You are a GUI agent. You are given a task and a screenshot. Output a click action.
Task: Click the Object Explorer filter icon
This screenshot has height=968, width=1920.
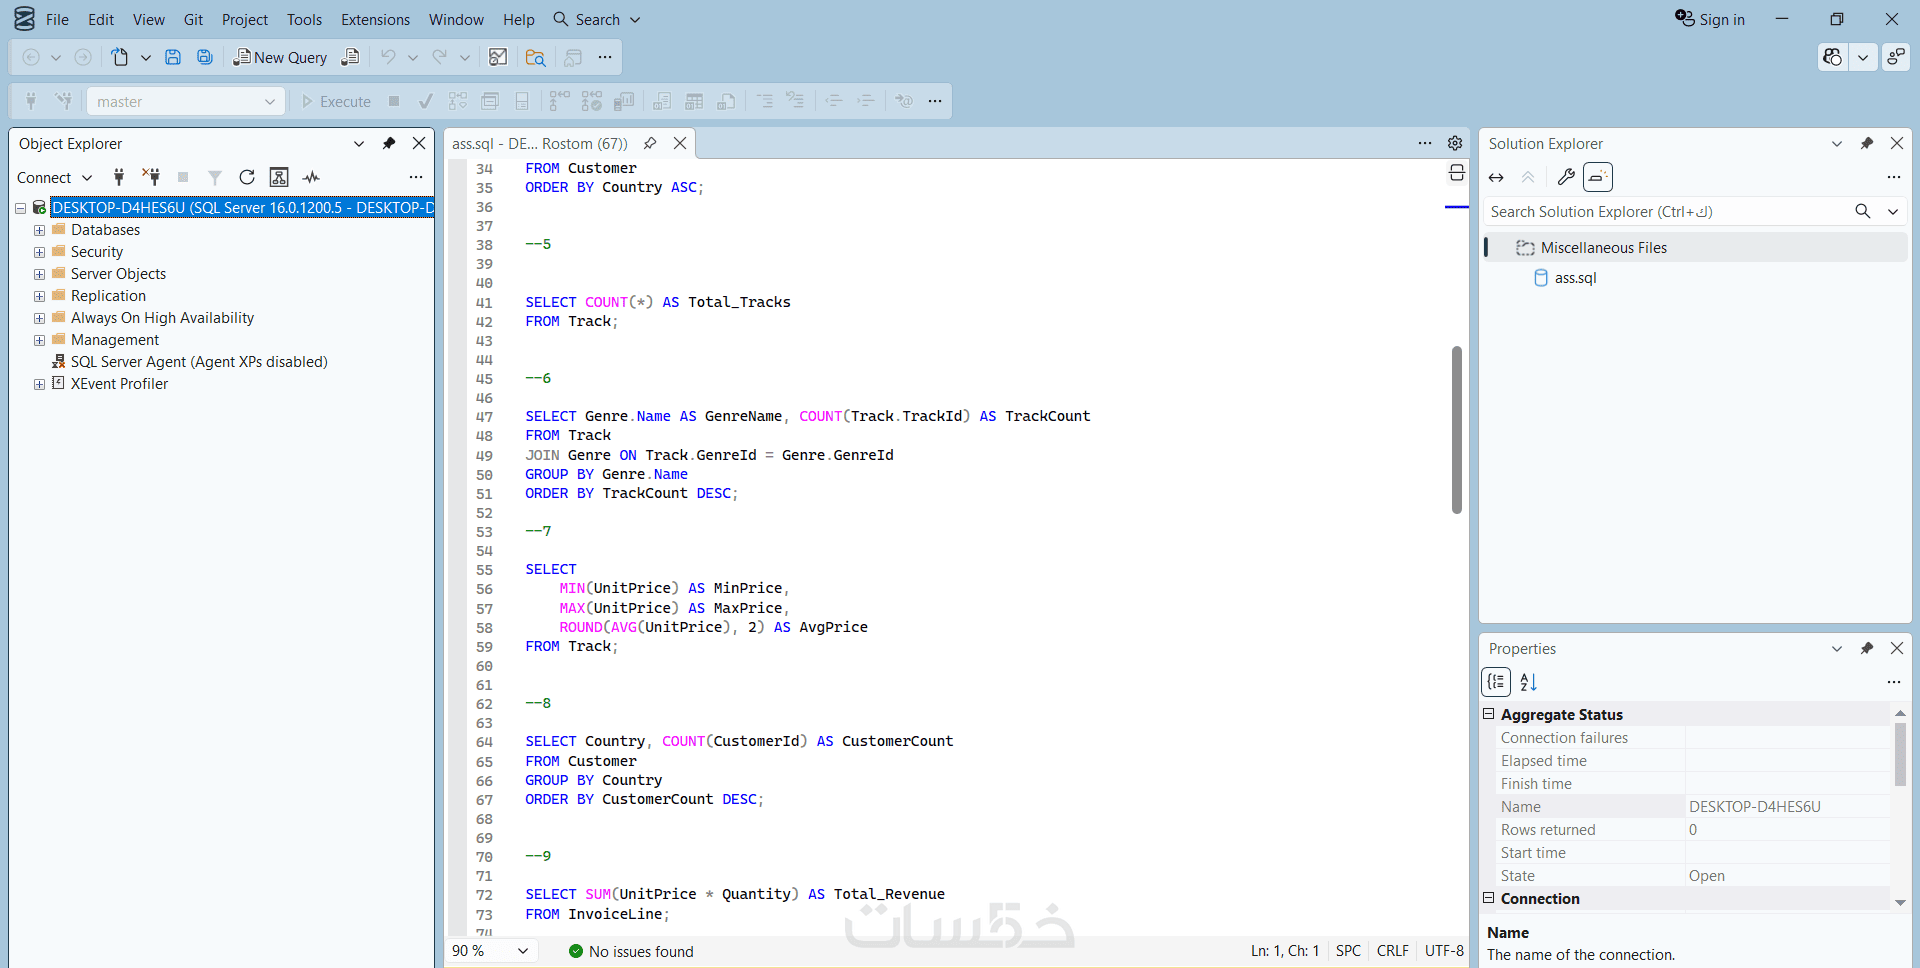click(x=215, y=177)
